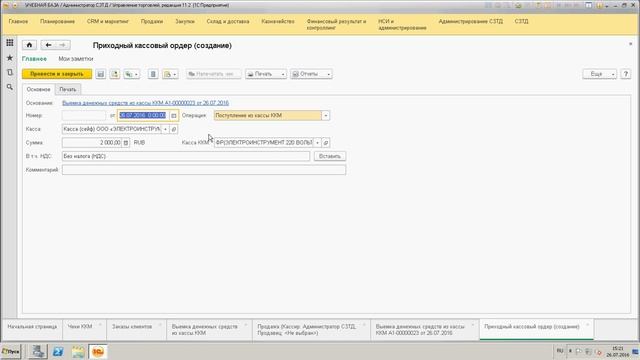The height and width of the screenshot is (360, 640).
Task: Open the CRM и маркетинг menu
Action: coord(108,21)
